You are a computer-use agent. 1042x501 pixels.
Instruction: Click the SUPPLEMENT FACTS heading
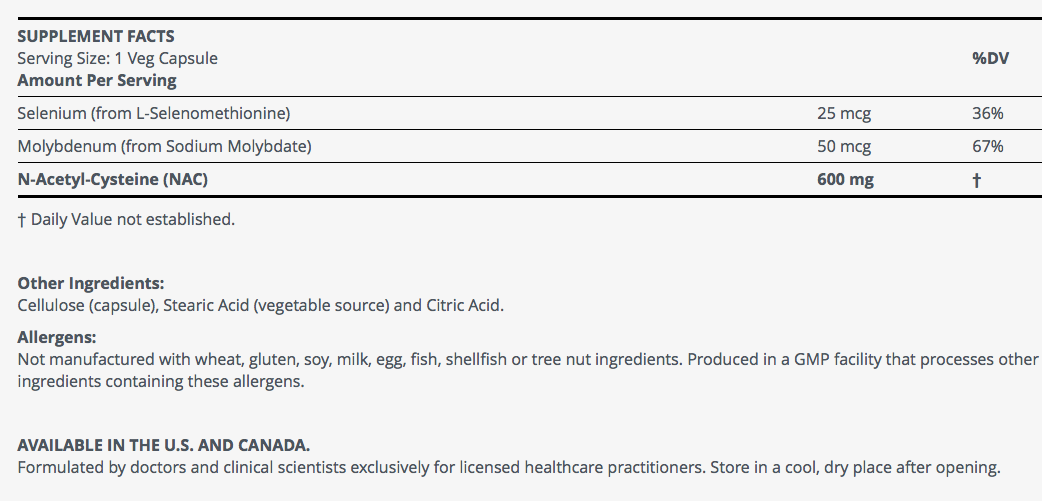pyautogui.click(x=96, y=37)
